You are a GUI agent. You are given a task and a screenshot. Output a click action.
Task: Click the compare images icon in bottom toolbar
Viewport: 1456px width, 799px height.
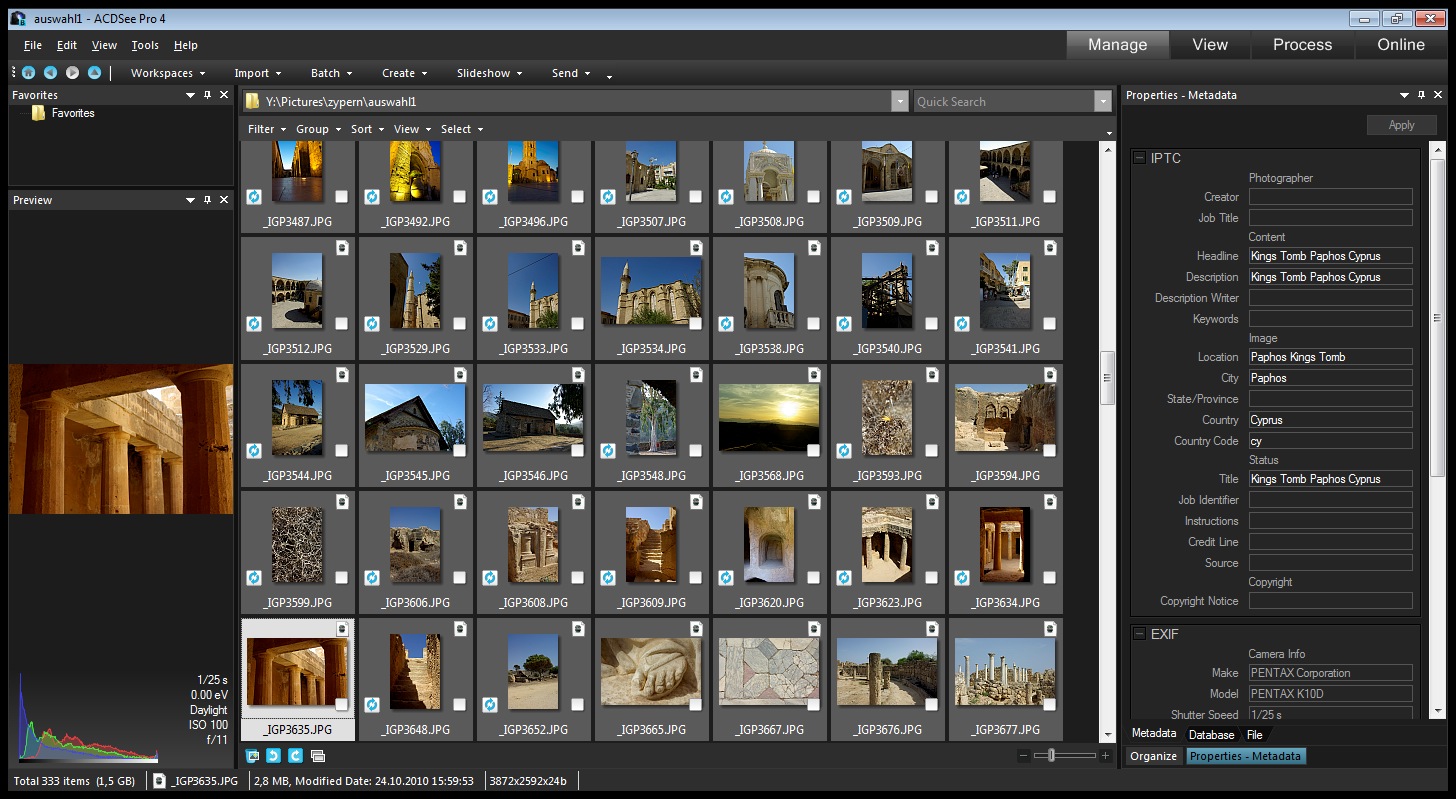[318, 756]
